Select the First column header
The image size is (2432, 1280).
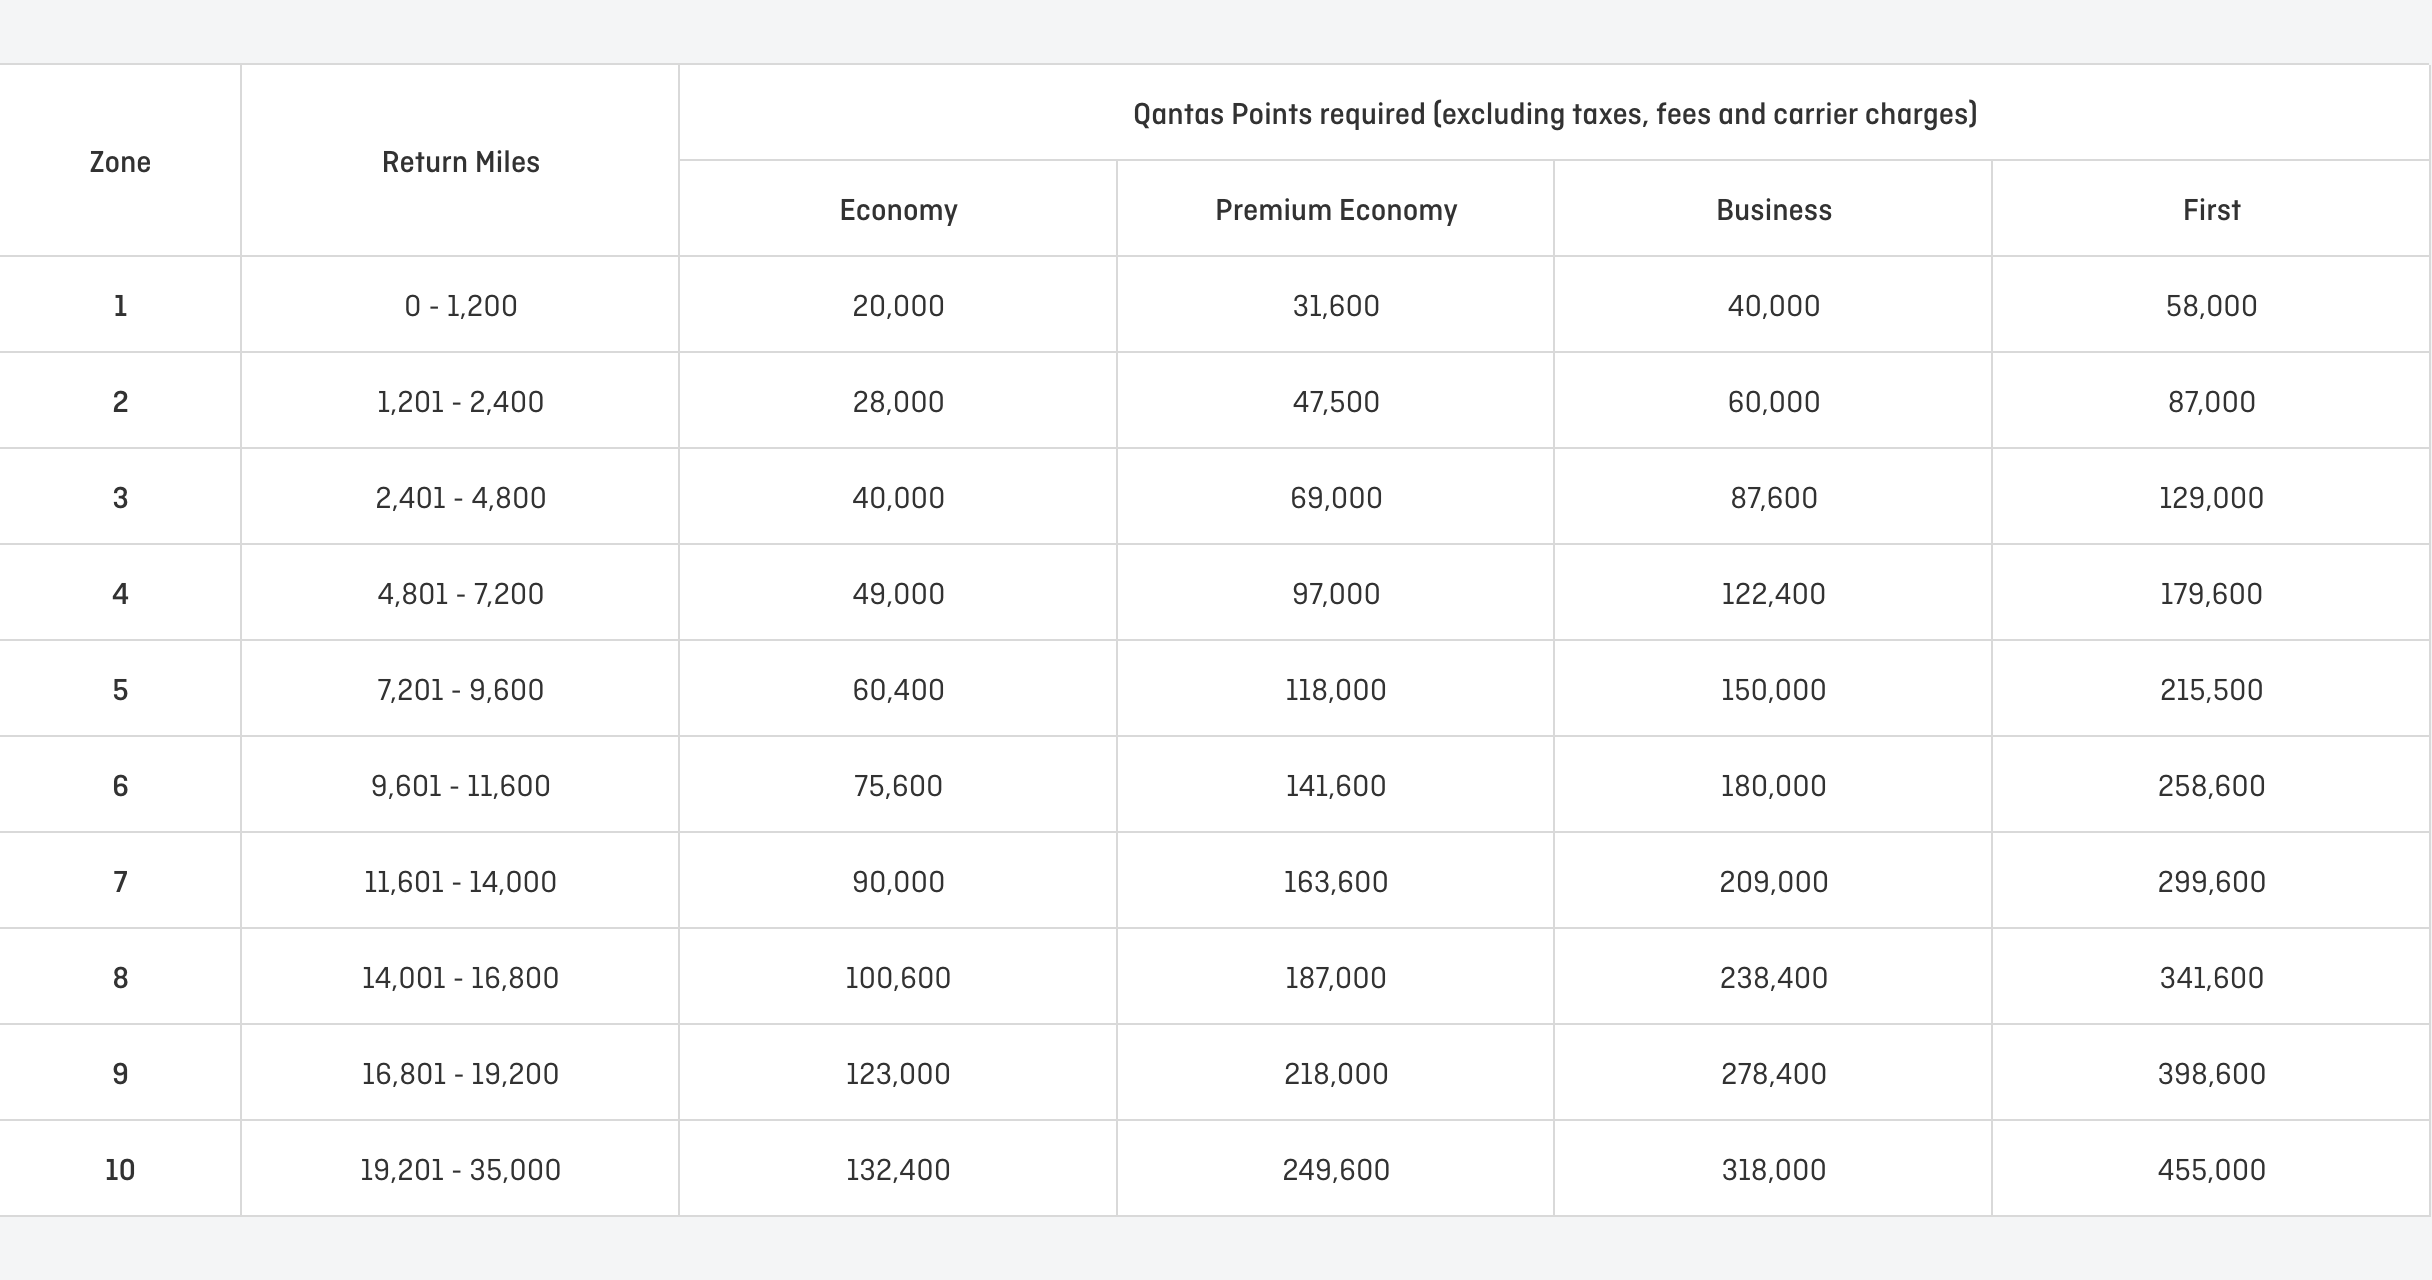(2211, 210)
